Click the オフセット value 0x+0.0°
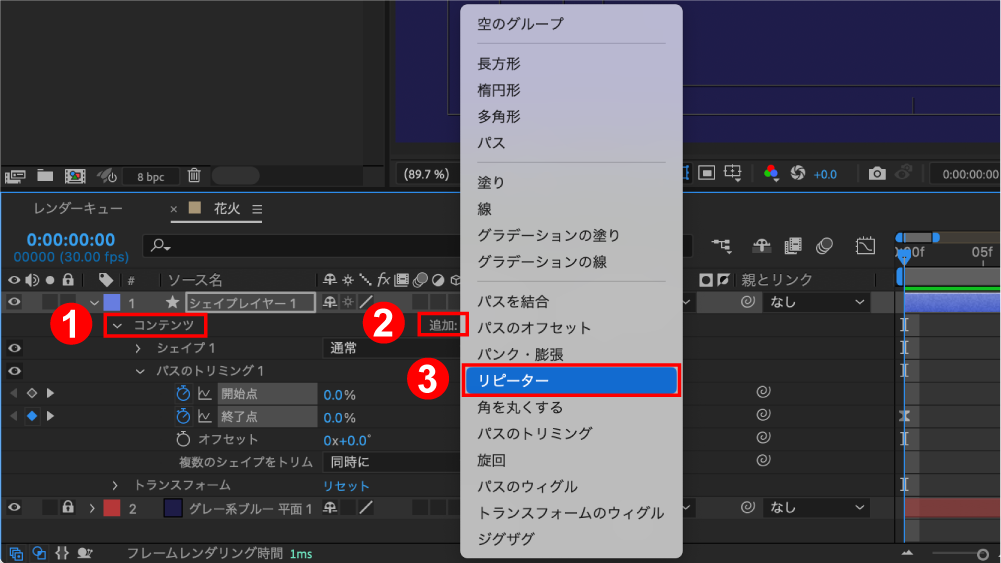 click(x=347, y=440)
